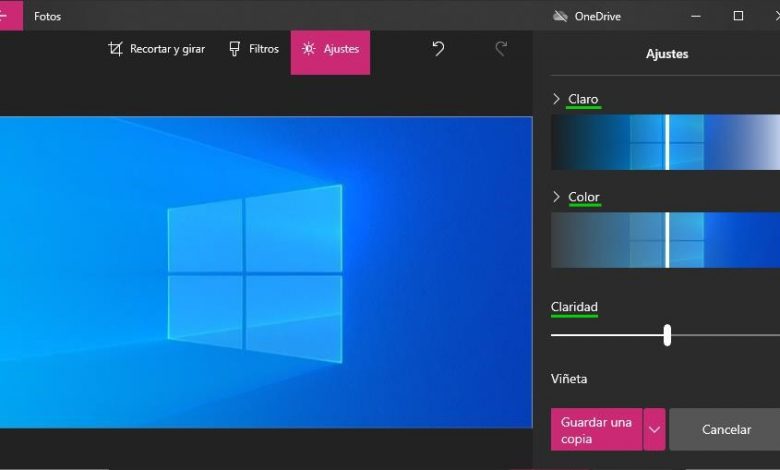Select the Ajustes tab
780x470 pixels.
click(330, 52)
